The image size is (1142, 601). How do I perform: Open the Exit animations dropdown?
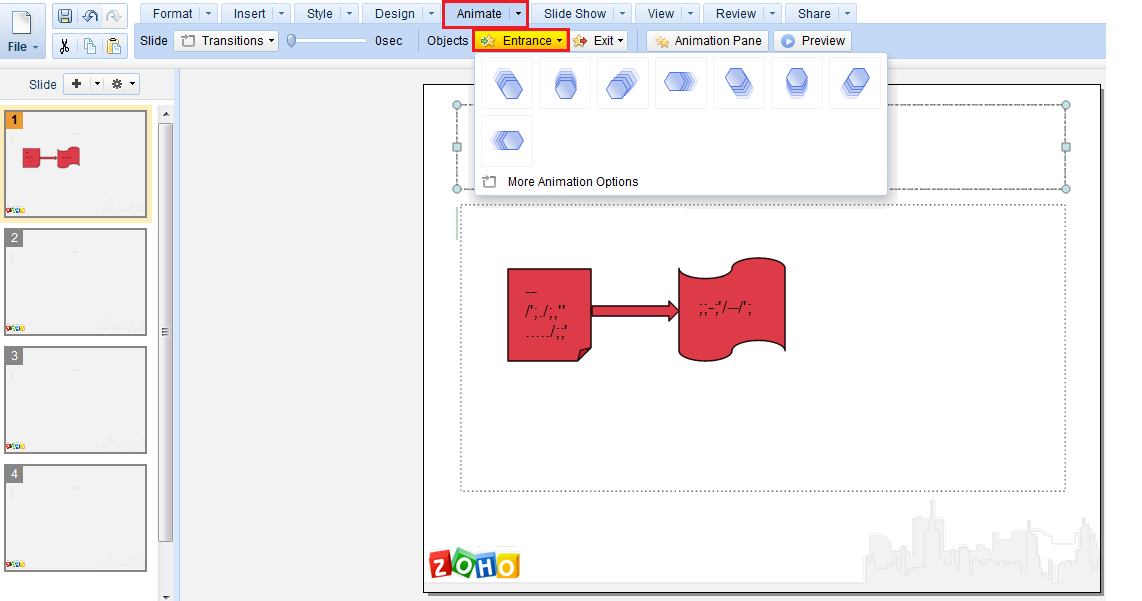(x=599, y=41)
